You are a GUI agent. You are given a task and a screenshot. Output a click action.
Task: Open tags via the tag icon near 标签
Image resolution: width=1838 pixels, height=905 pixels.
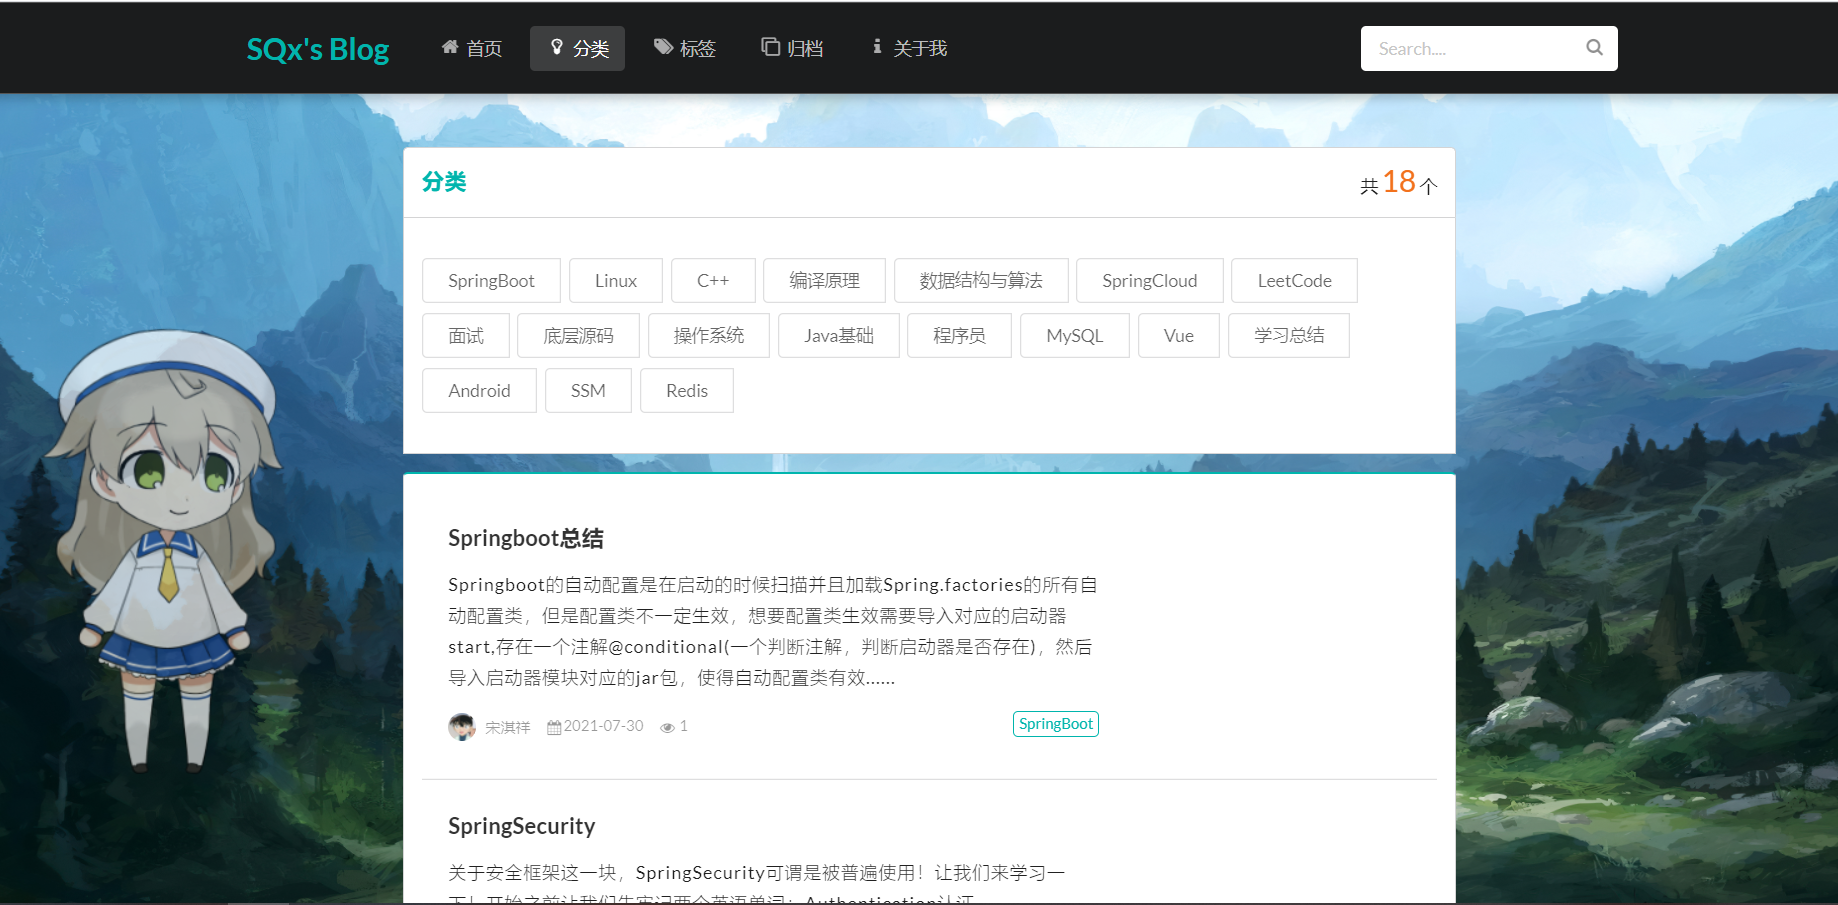(662, 47)
